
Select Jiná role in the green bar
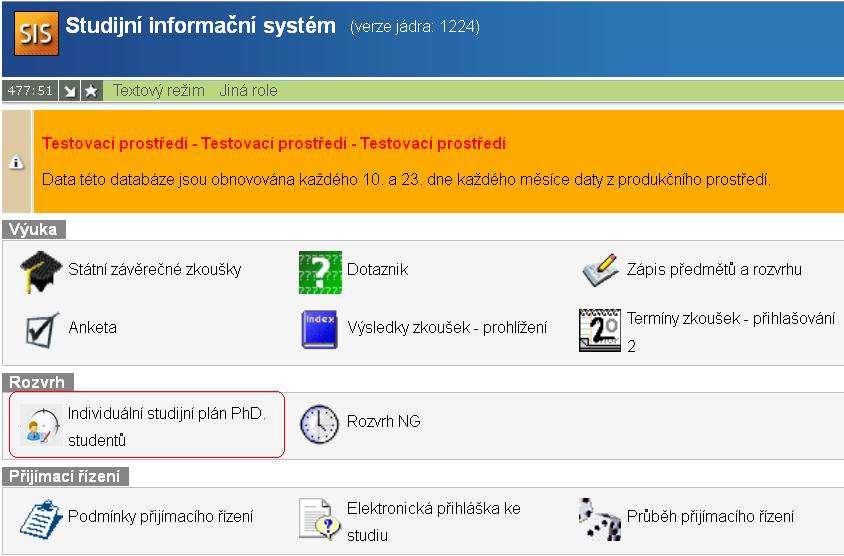[249, 90]
